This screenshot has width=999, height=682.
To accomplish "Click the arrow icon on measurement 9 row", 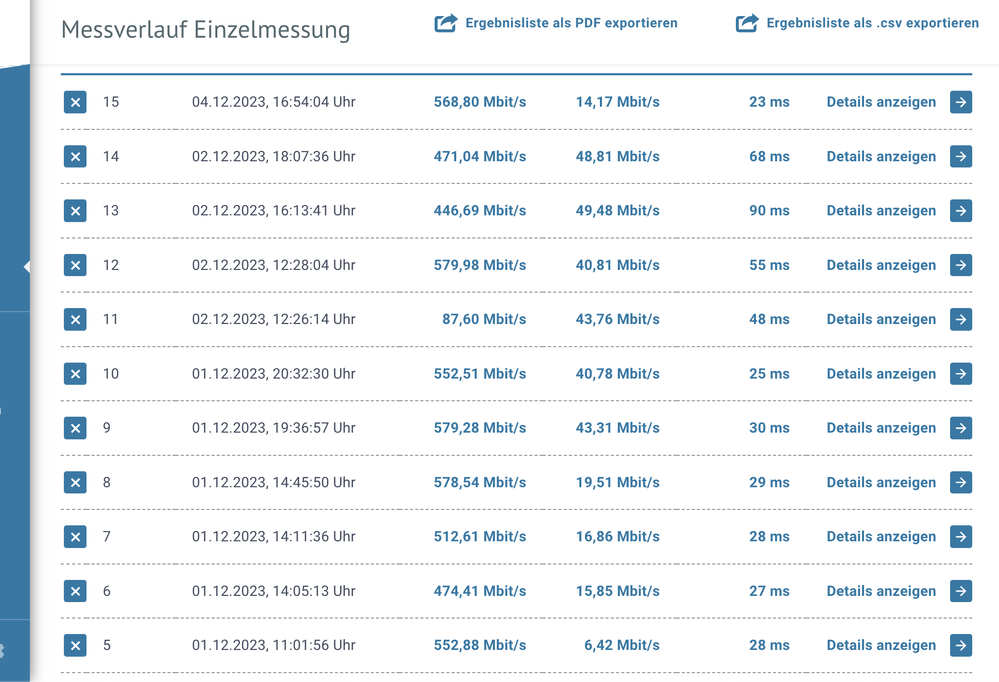I will click(961, 428).
